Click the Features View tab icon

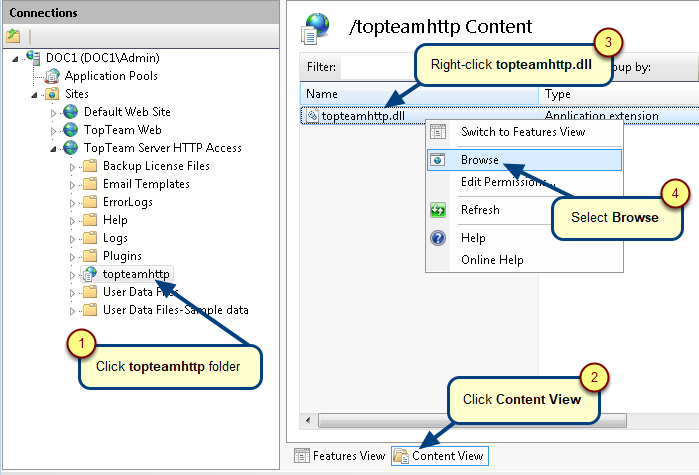pyautogui.click(x=301, y=456)
